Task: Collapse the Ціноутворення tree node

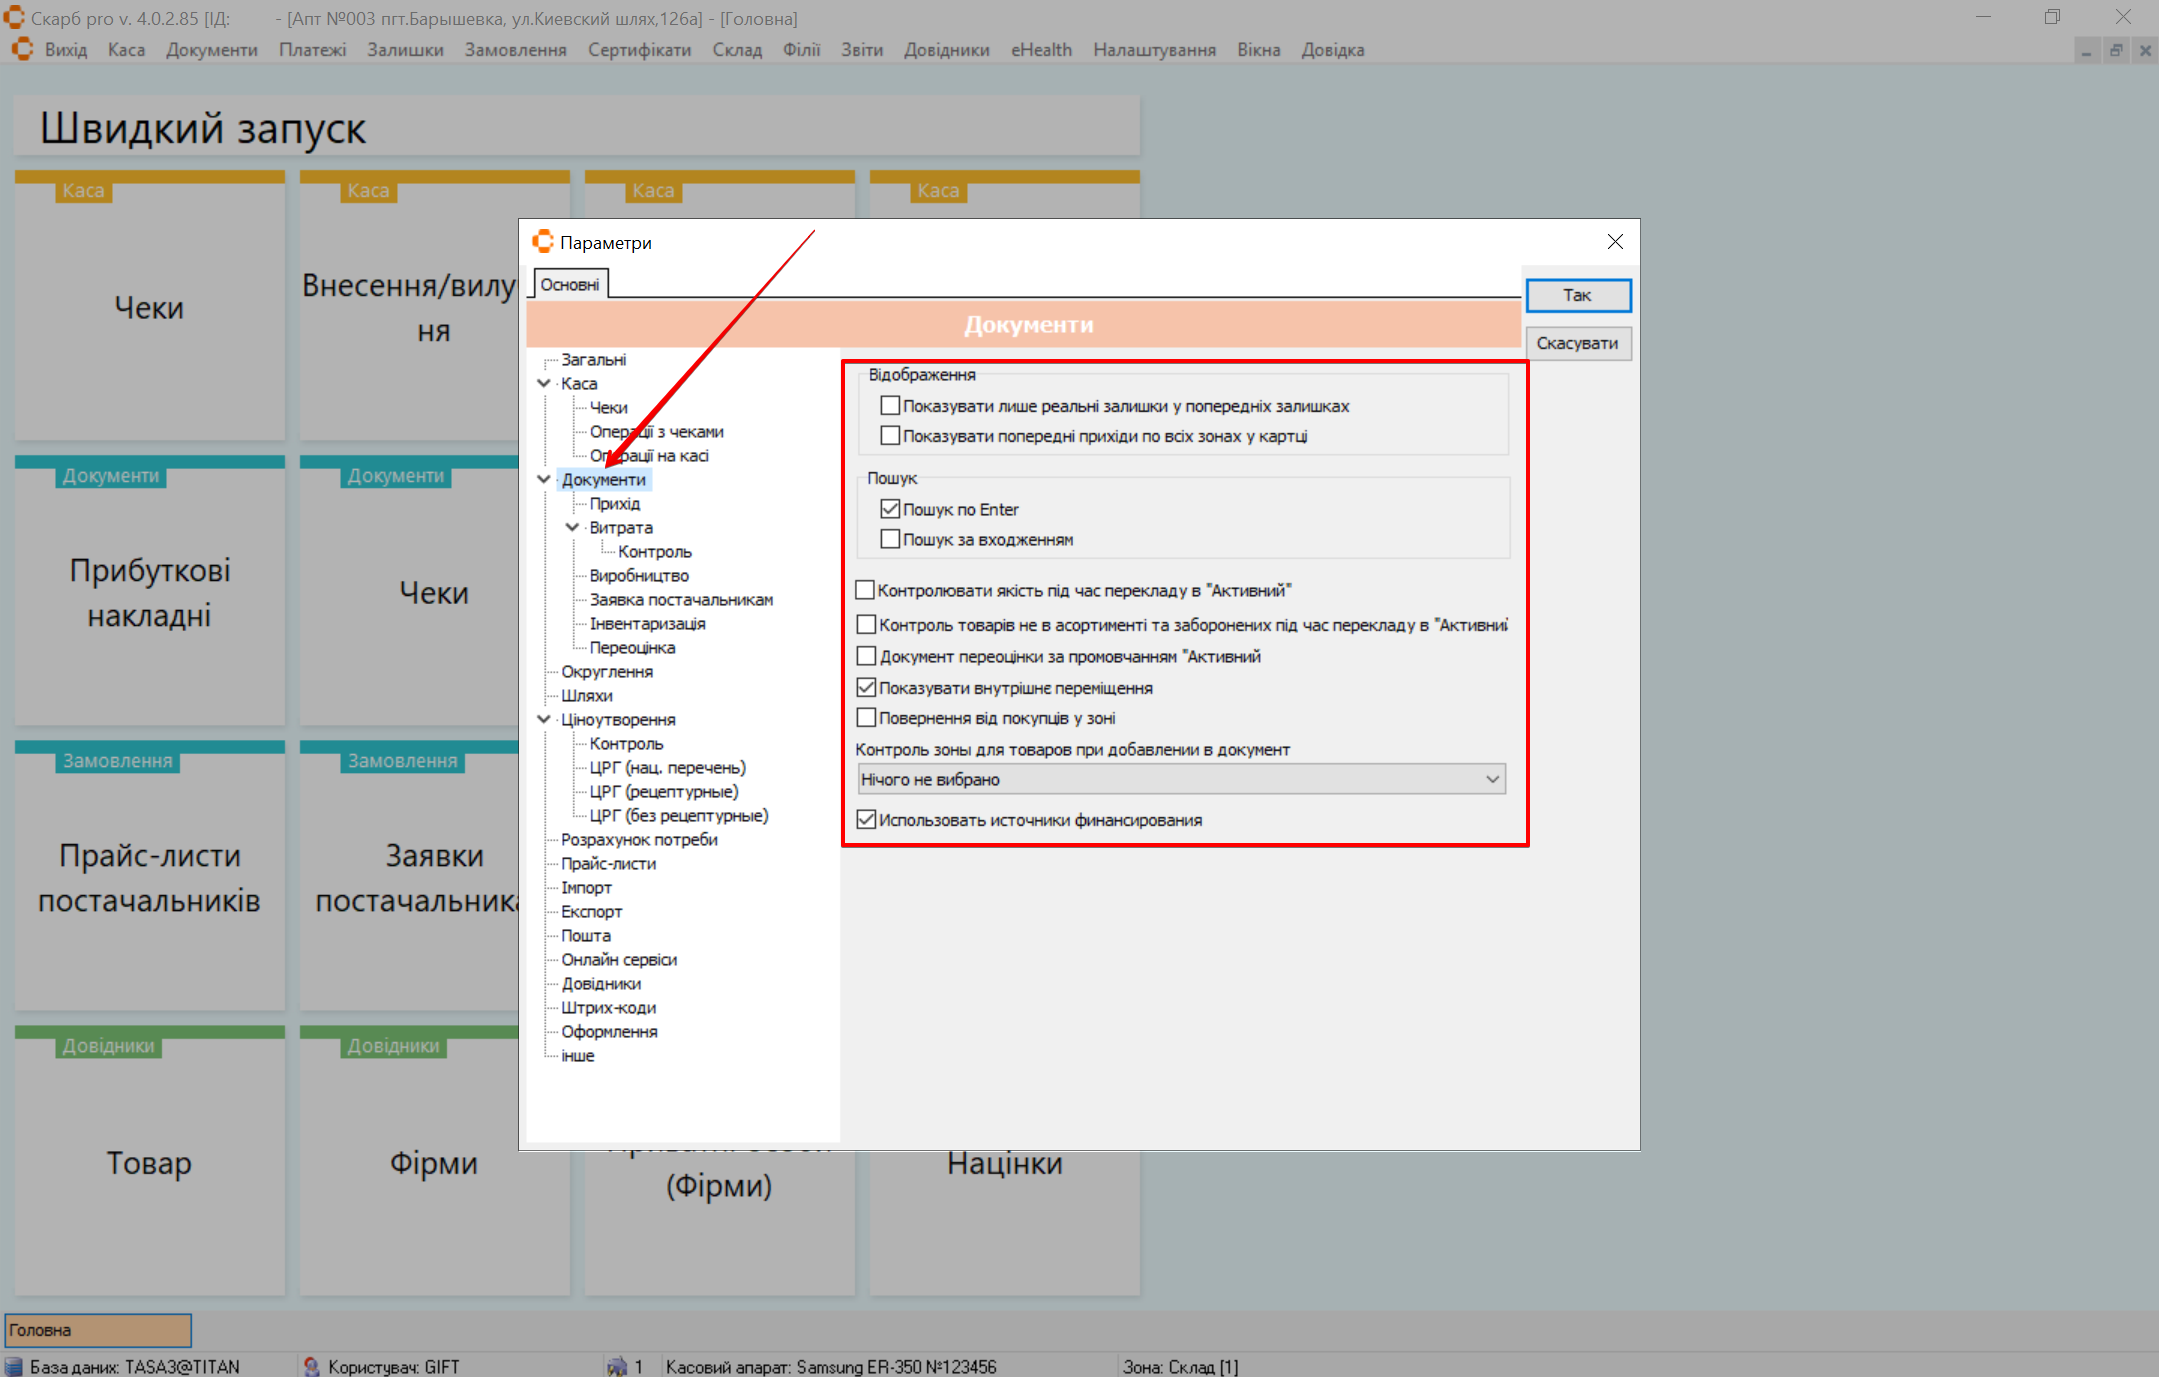Action: [x=544, y=719]
